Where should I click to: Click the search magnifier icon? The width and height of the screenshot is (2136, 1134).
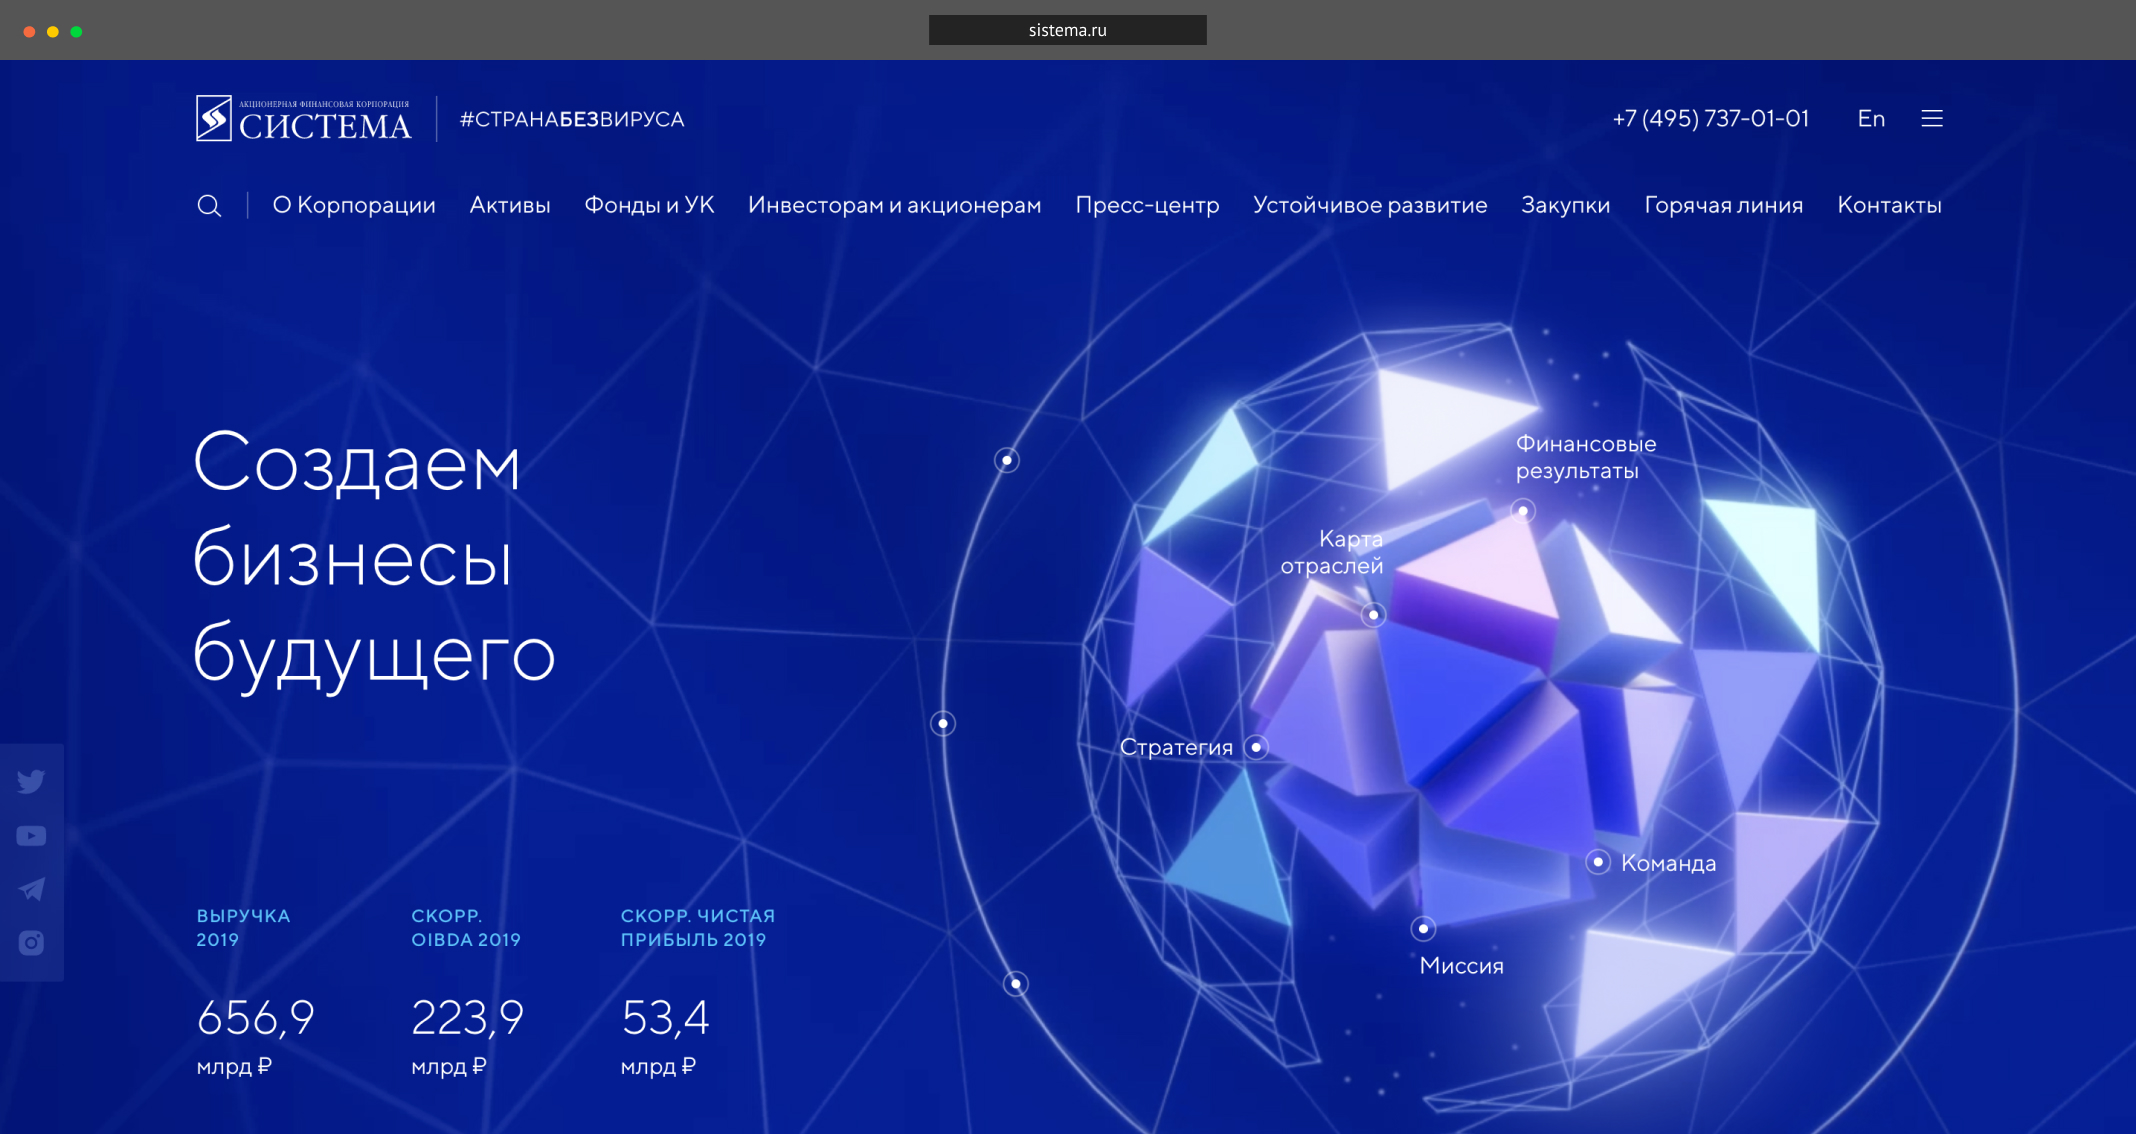click(209, 206)
